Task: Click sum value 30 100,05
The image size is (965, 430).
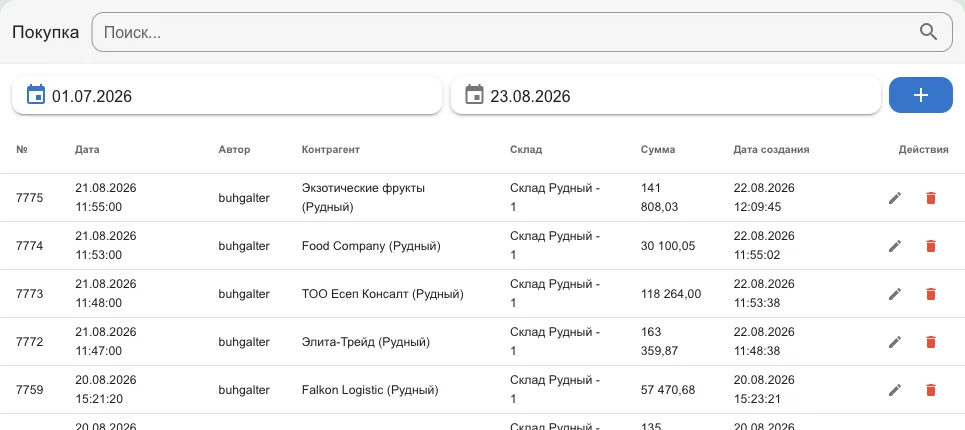Action: [x=668, y=246]
